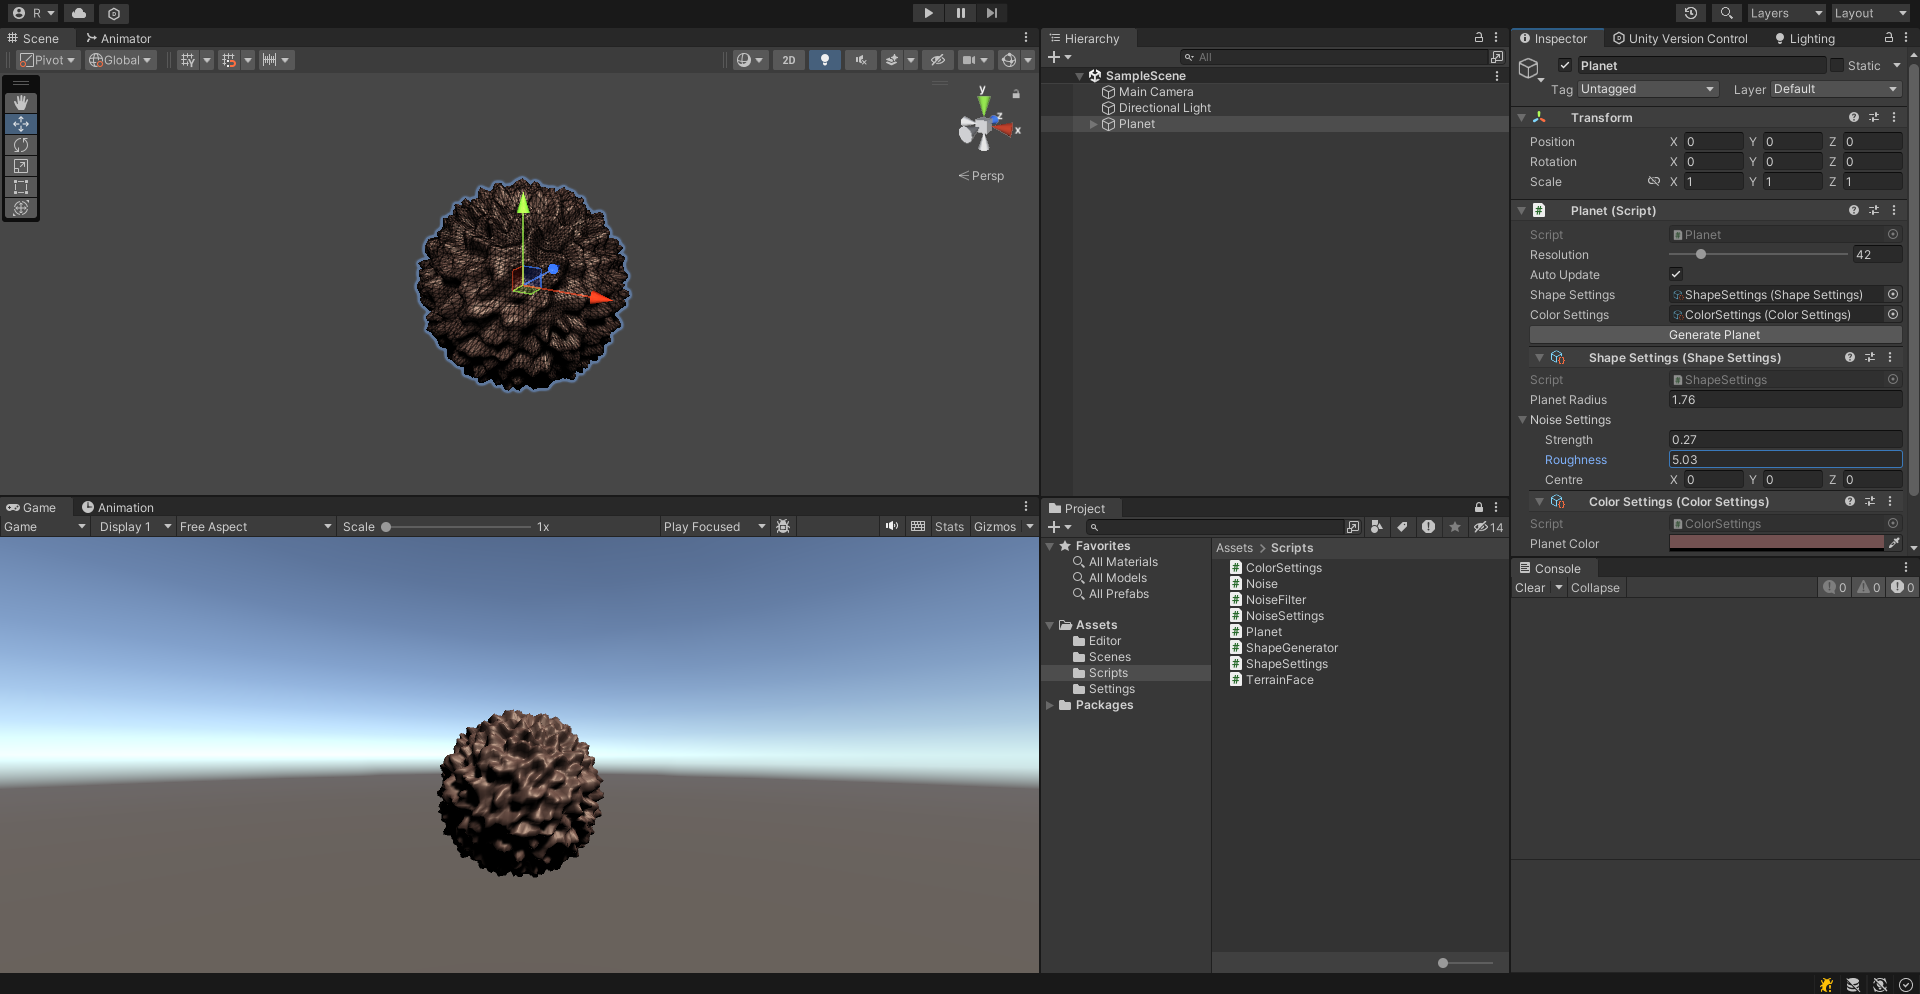1920x994 pixels.
Task: Toggle the Static checkbox for Planet
Action: point(1836,65)
